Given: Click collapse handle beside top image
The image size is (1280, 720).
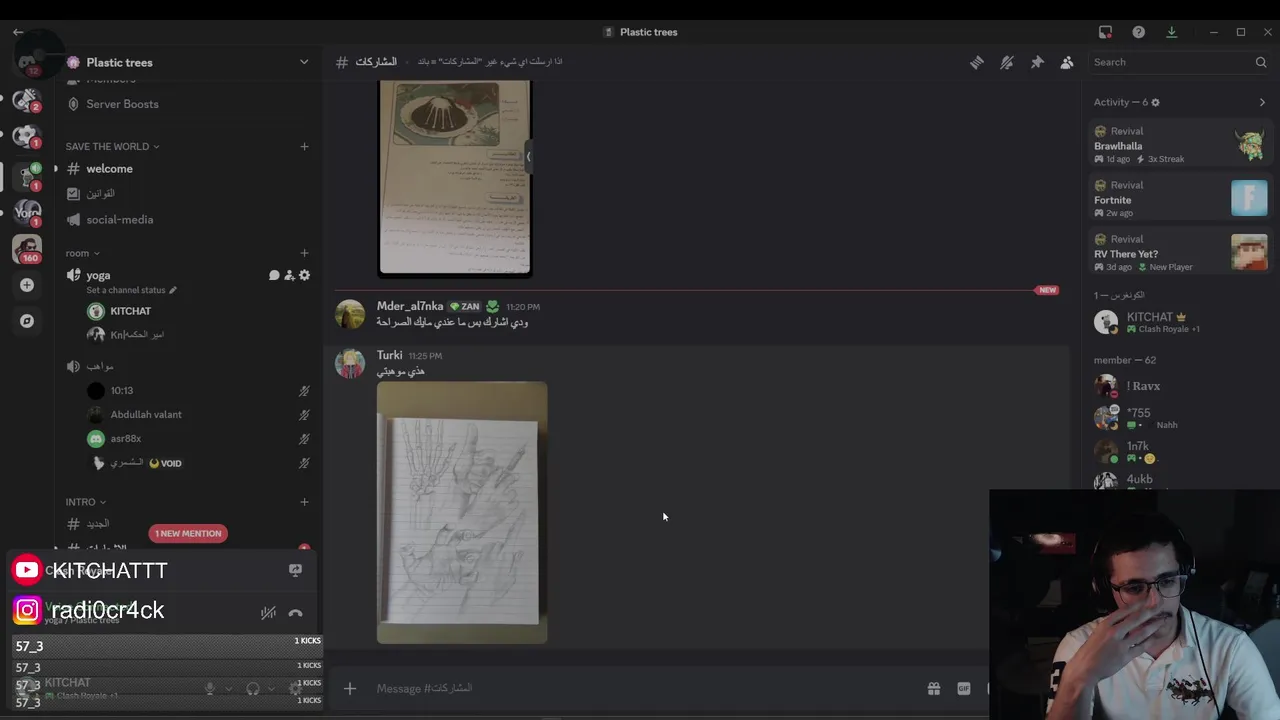Looking at the screenshot, I should point(529,156).
